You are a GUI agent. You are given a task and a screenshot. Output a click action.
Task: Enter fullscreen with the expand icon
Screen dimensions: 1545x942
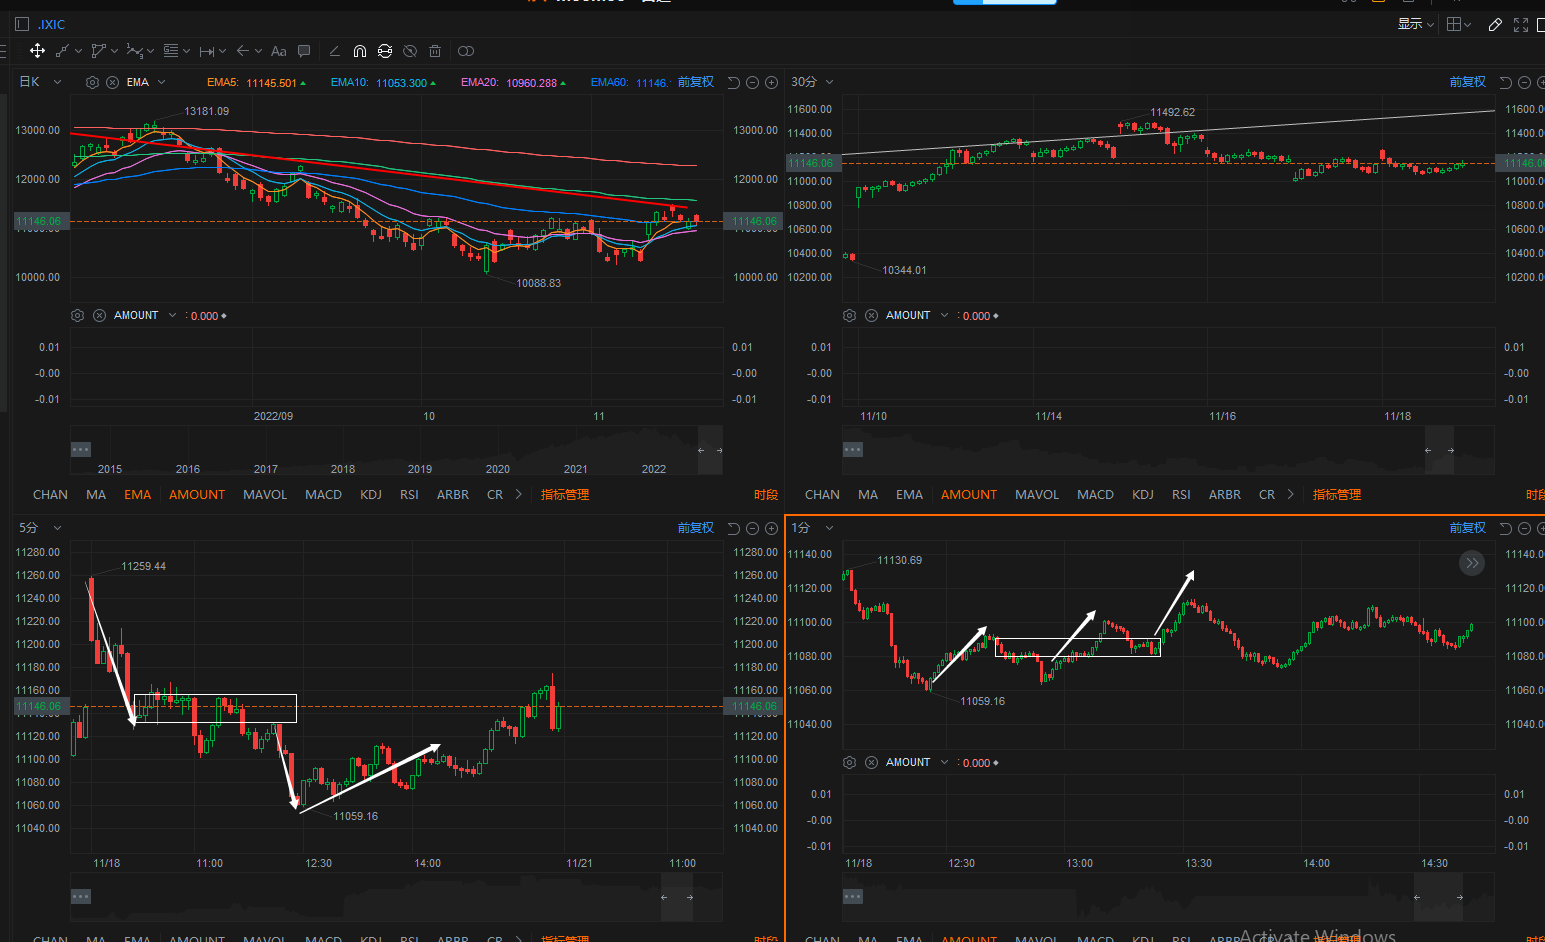(1521, 24)
